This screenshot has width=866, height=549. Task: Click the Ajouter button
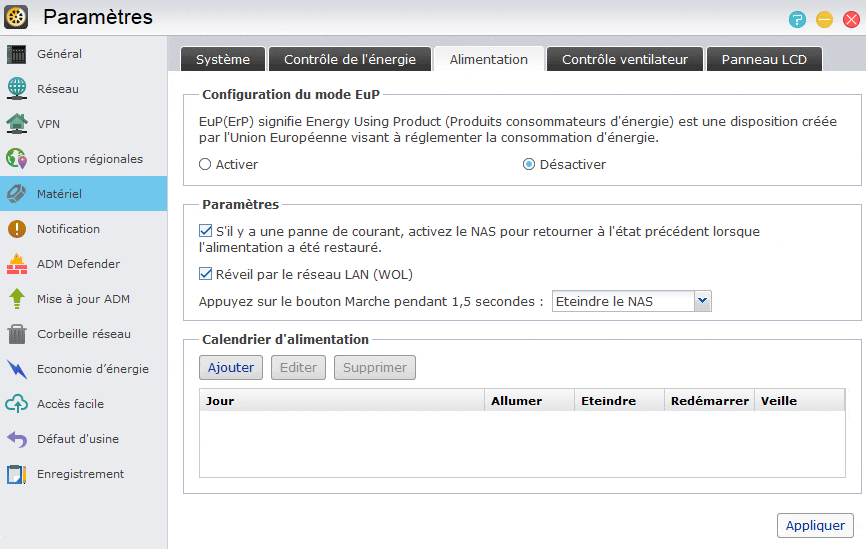click(231, 367)
